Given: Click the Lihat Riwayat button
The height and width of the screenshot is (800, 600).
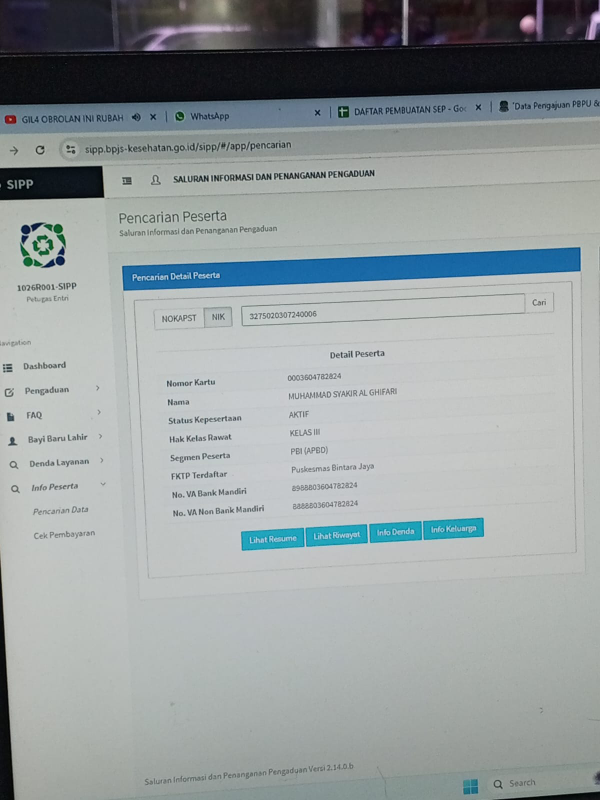Looking at the screenshot, I should click(x=336, y=536).
